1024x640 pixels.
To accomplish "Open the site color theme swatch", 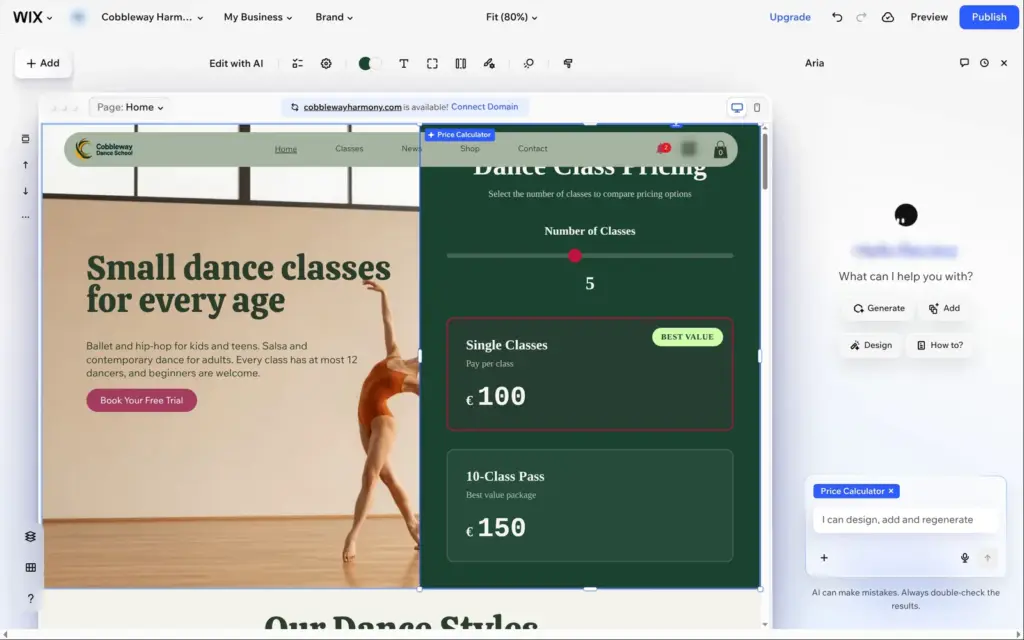I will [x=369, y=63].
